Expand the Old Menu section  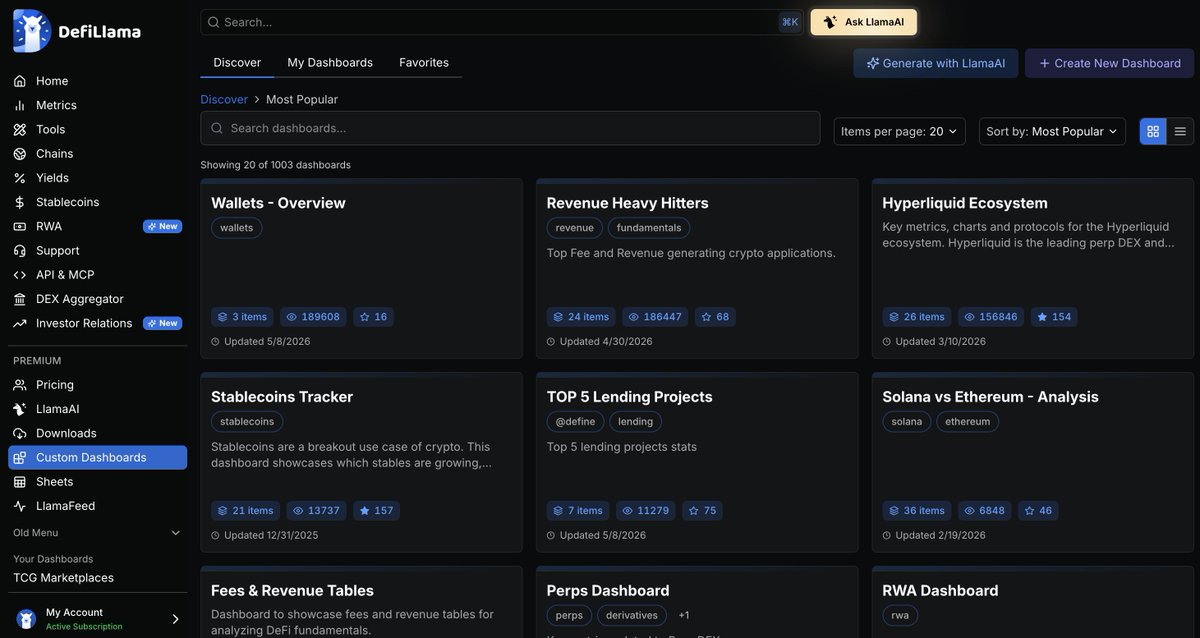pos(97,533)
